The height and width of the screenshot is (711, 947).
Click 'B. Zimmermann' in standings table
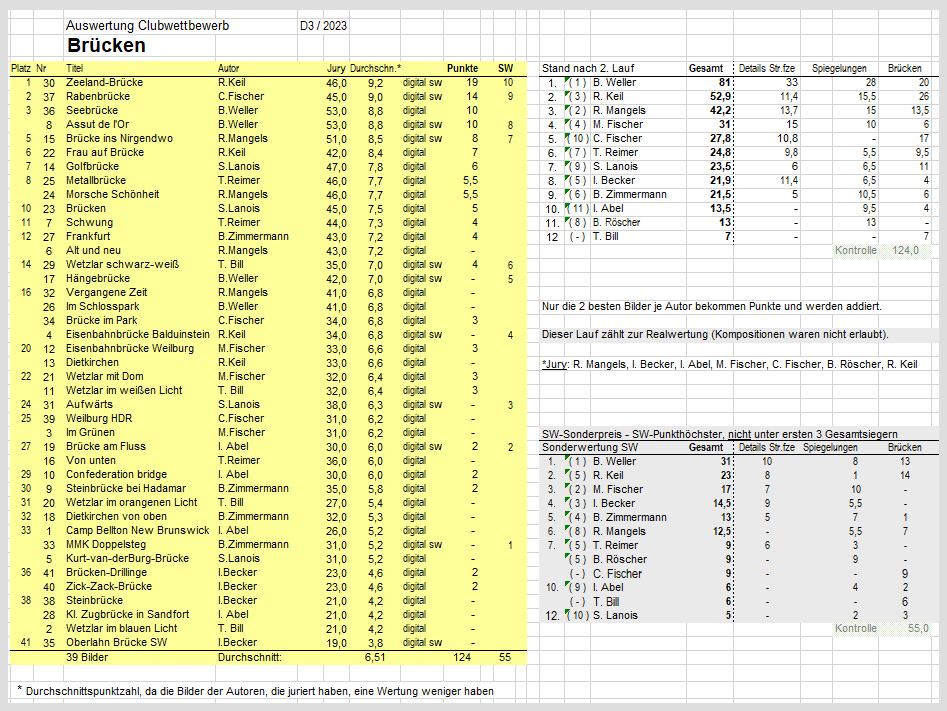[629, 194]
